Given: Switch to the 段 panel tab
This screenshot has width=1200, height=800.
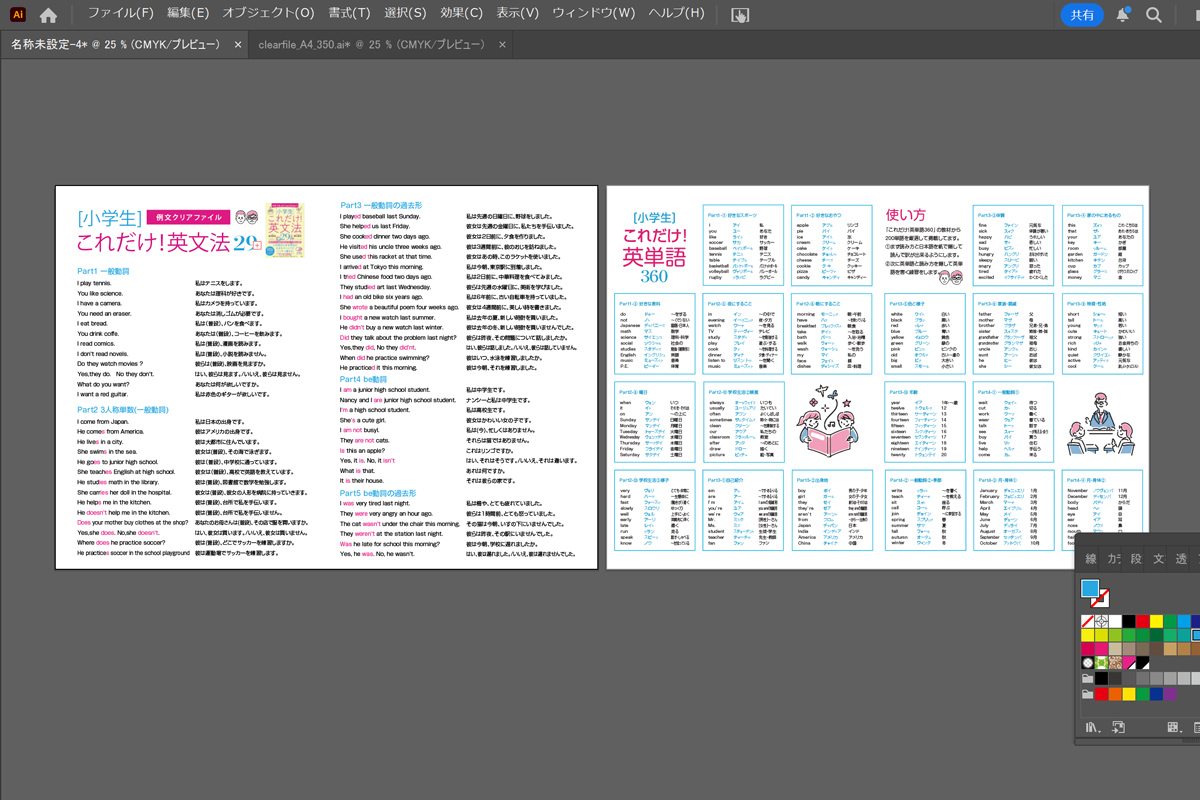Looking at the screenshot, I should [x=1136, y=559].
